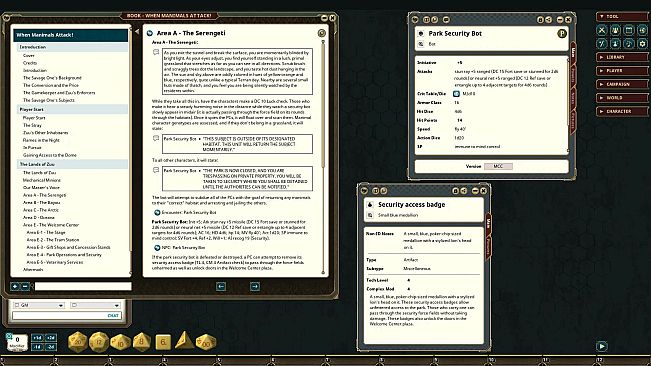Click the +1d modifier button
This screenshot has width=651, height=366.
[37, 338]
